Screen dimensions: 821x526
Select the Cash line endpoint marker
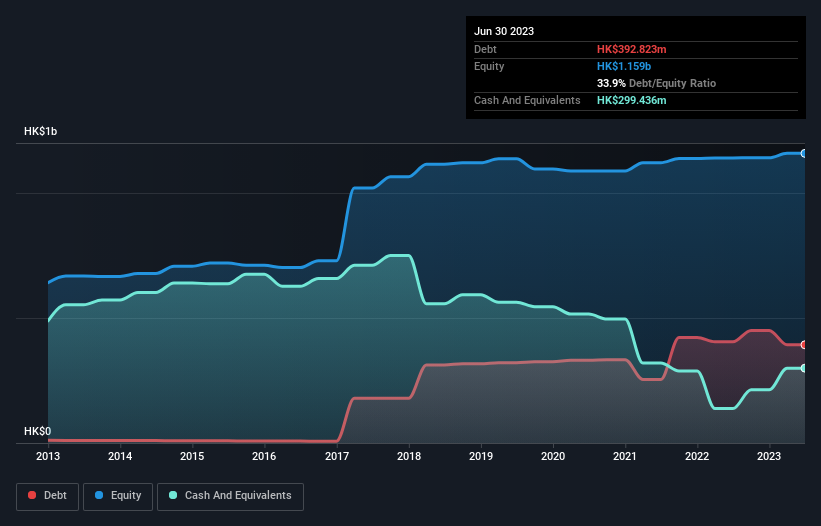pyautogui.click(x=804, y=368)
